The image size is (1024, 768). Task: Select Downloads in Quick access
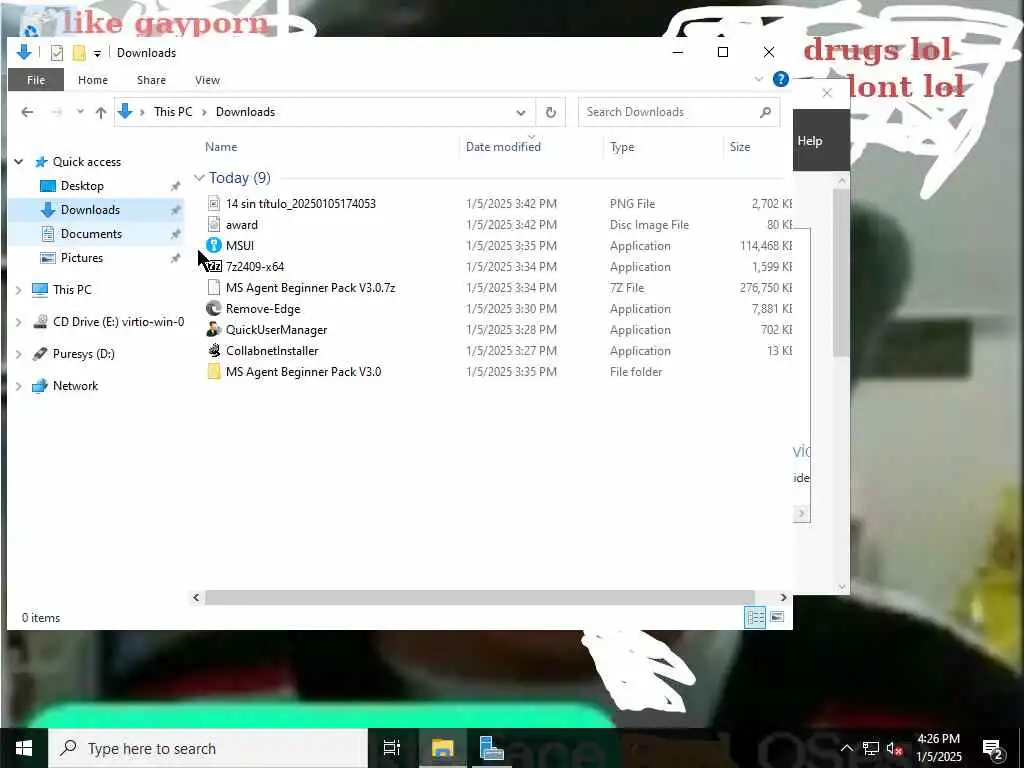coord(90,210)
